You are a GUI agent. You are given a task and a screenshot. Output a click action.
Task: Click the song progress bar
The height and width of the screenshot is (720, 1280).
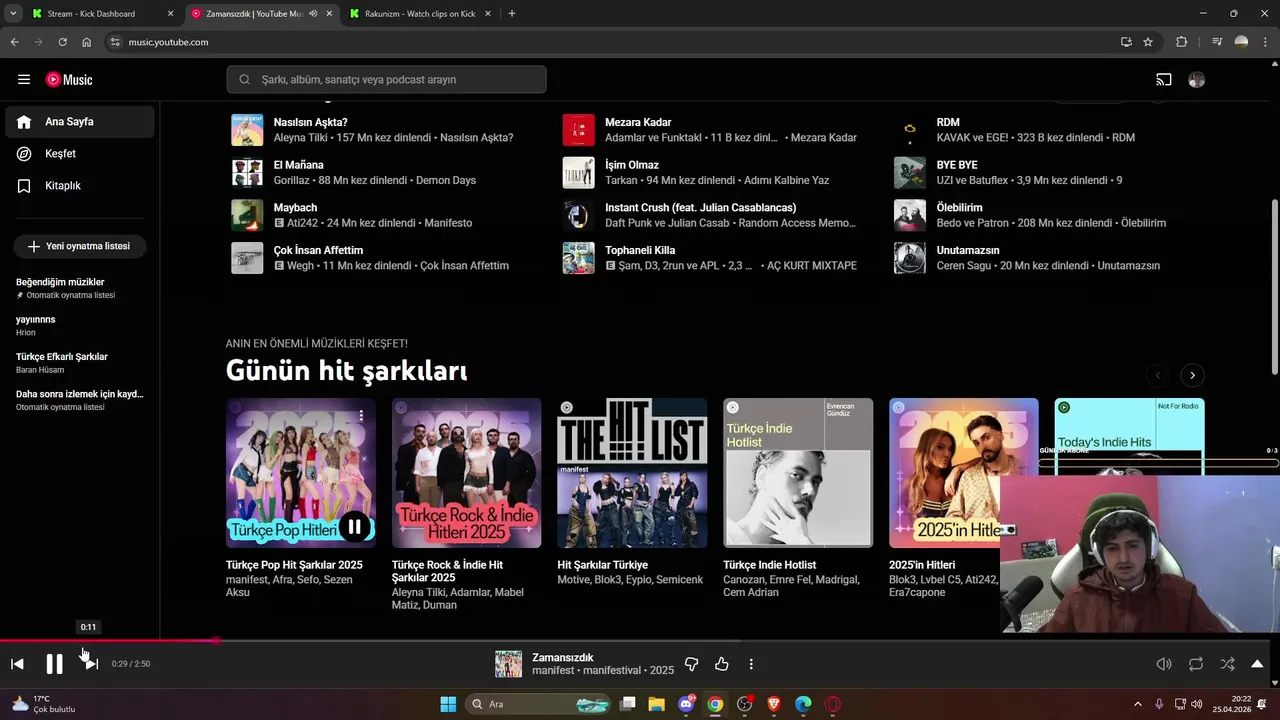point(640,641)
